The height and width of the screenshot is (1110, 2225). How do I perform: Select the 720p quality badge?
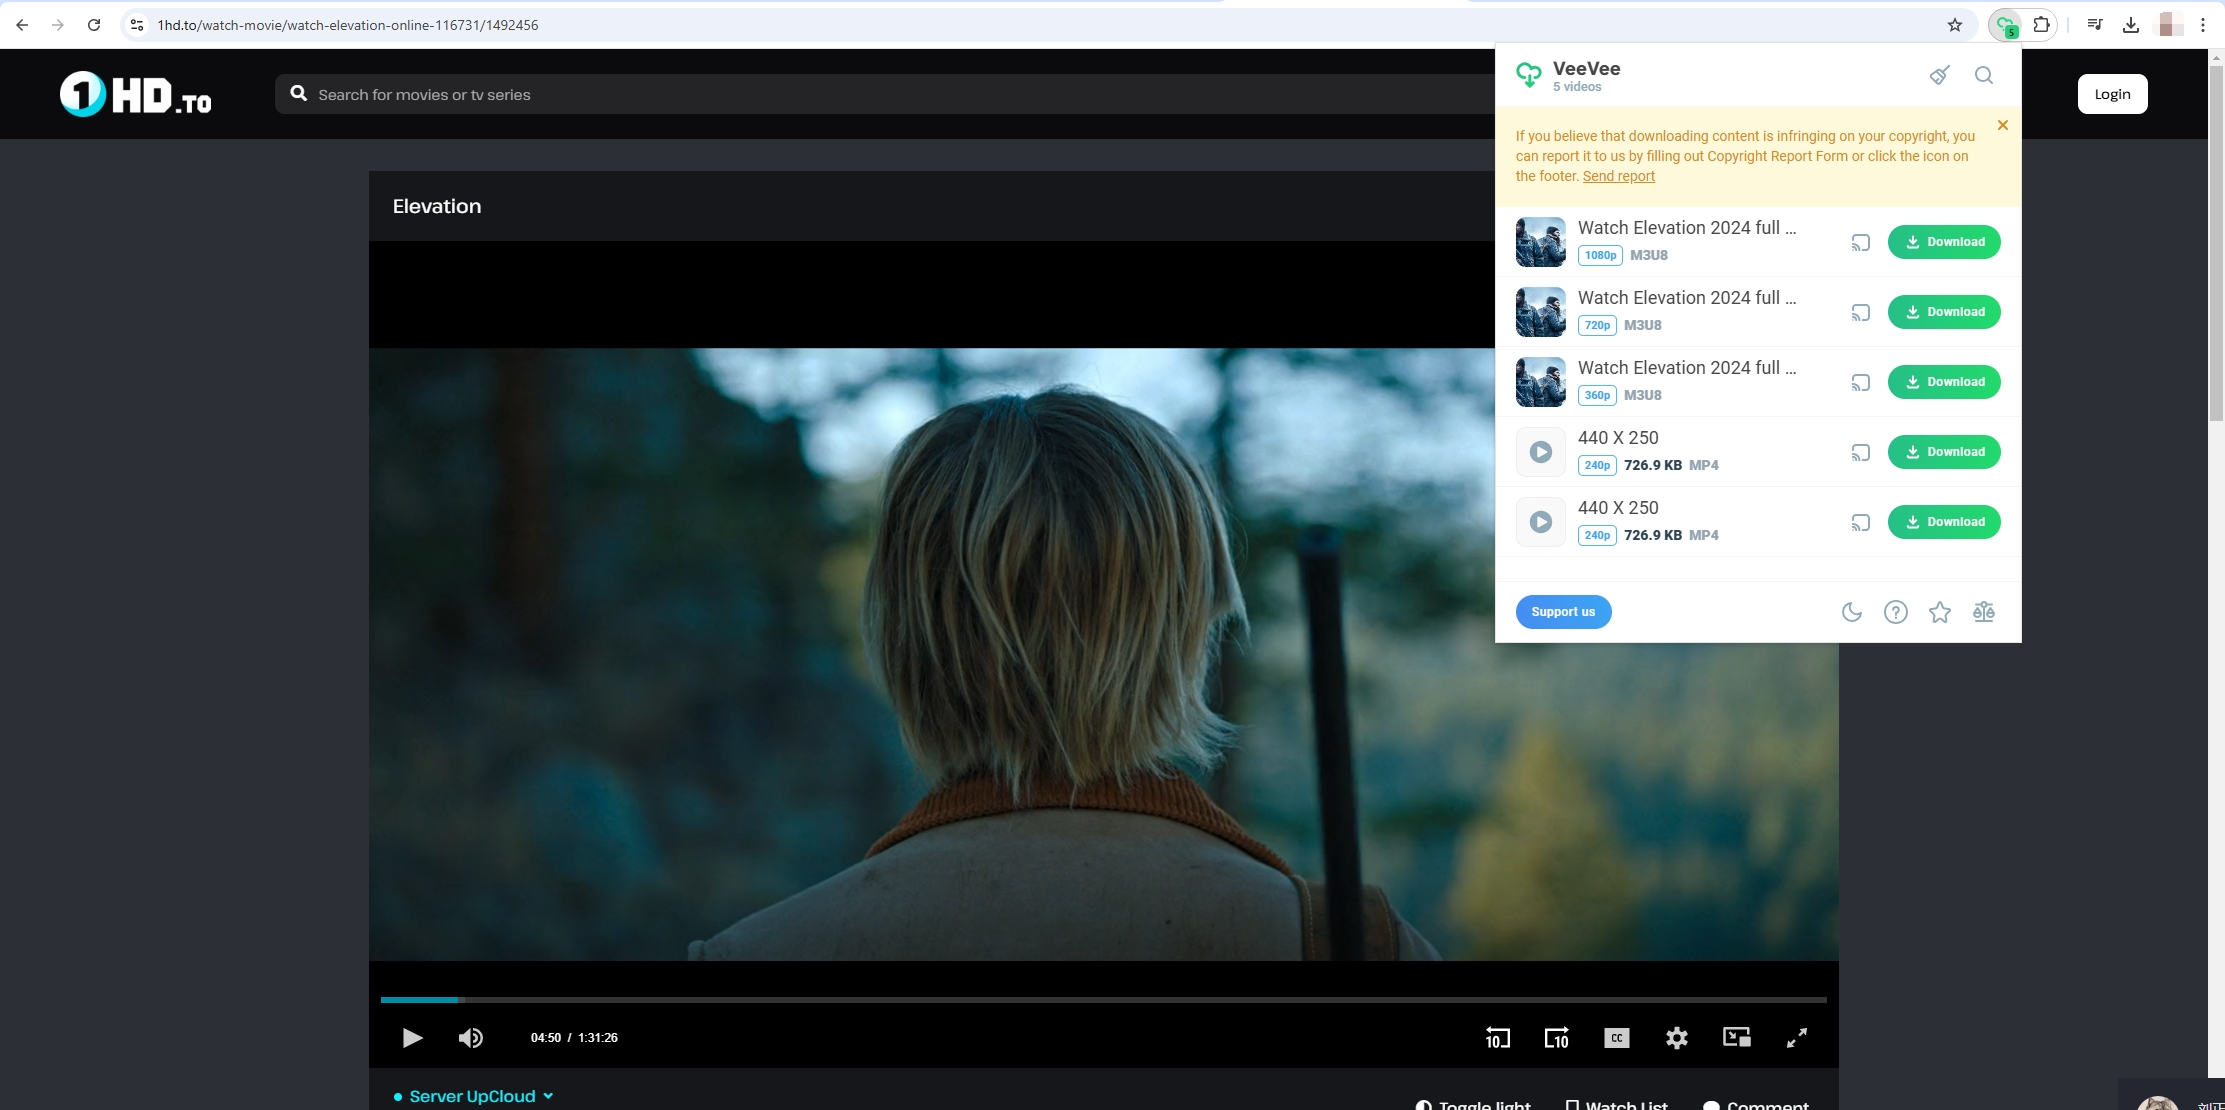click(x=1597, y=325)
